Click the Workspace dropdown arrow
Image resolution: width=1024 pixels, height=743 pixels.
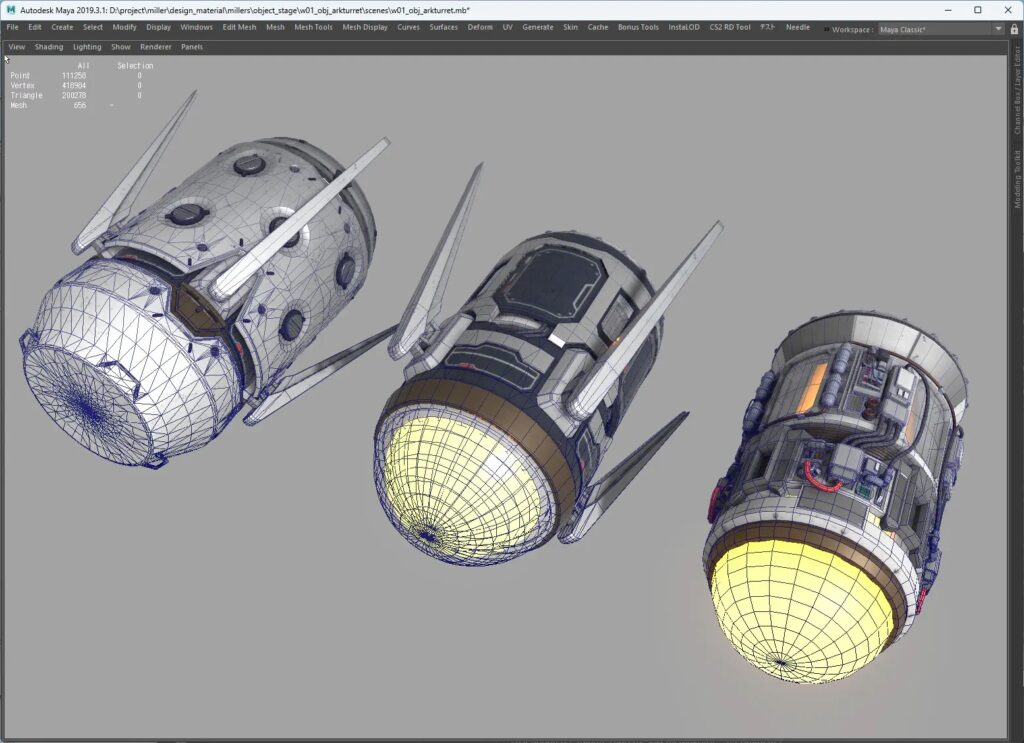coord(998,29)
